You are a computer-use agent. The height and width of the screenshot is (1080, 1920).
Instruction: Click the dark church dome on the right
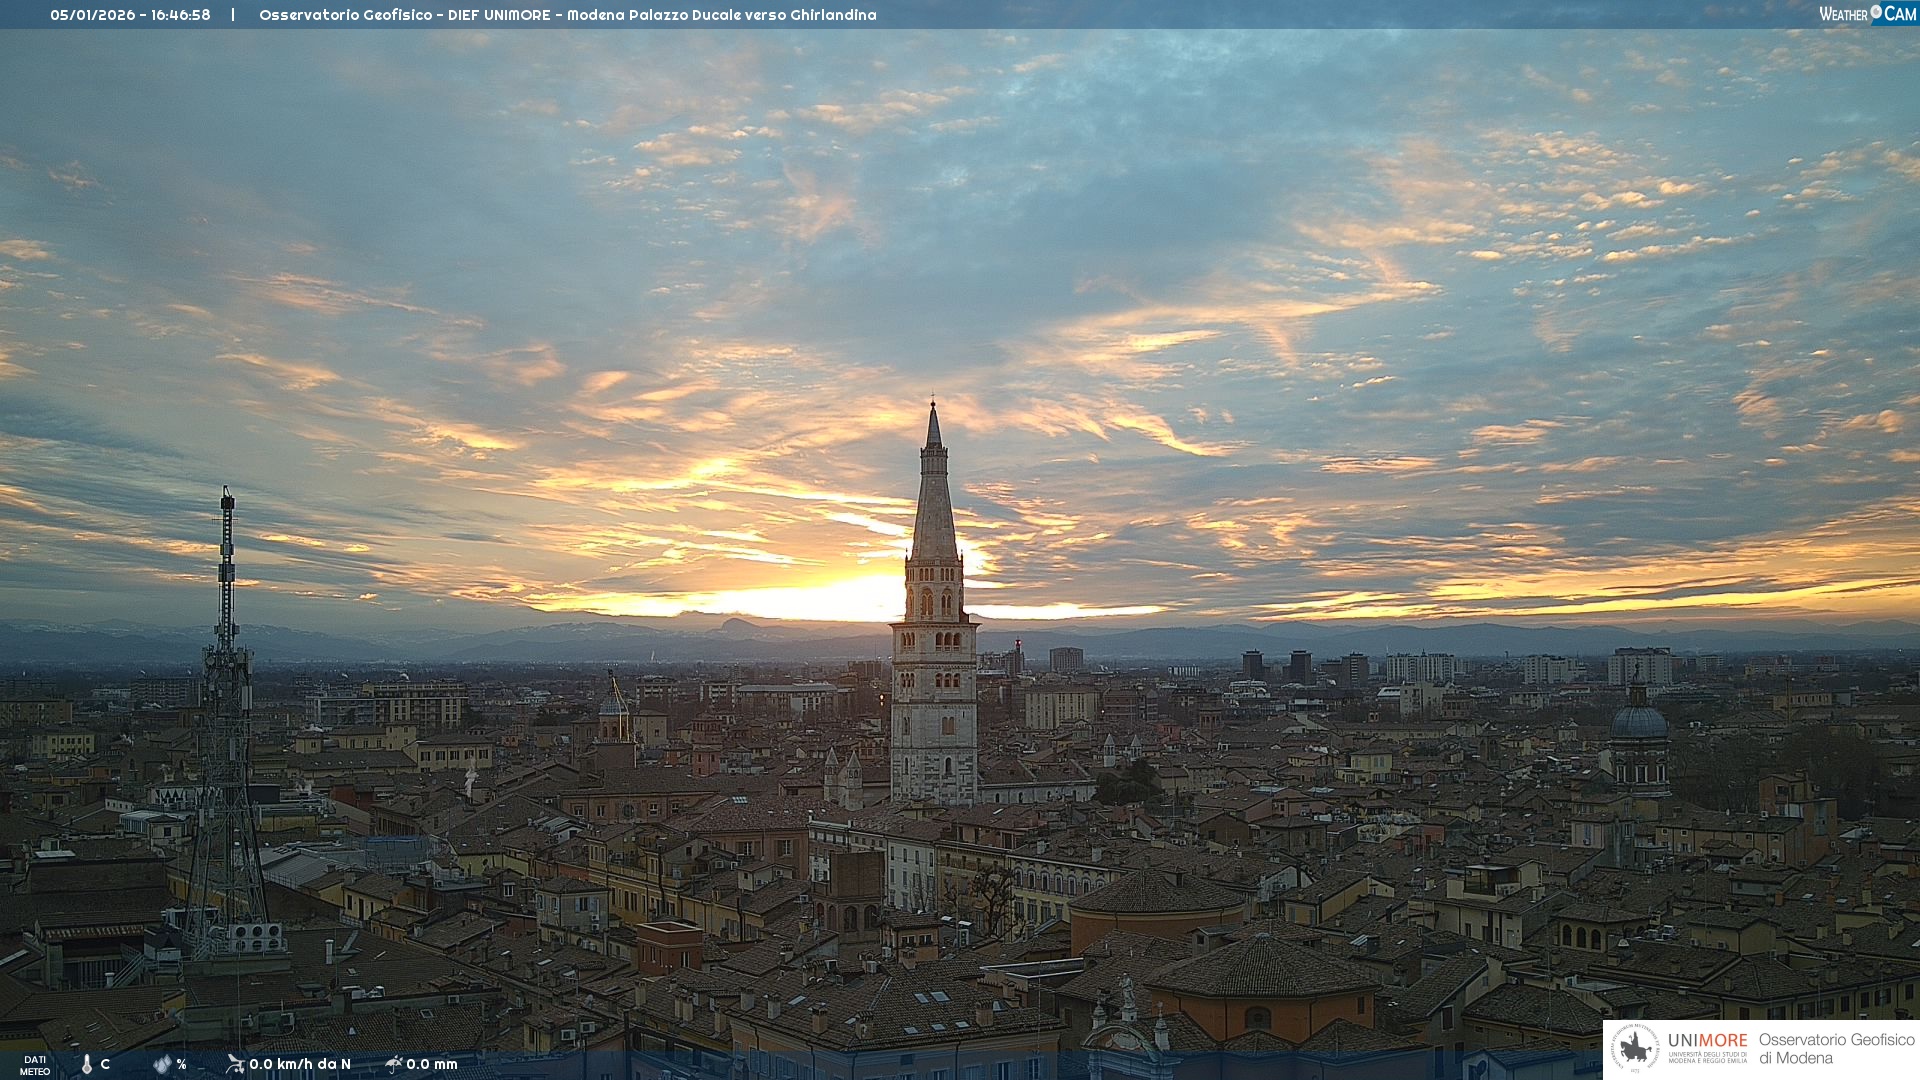coord(1638,721)
